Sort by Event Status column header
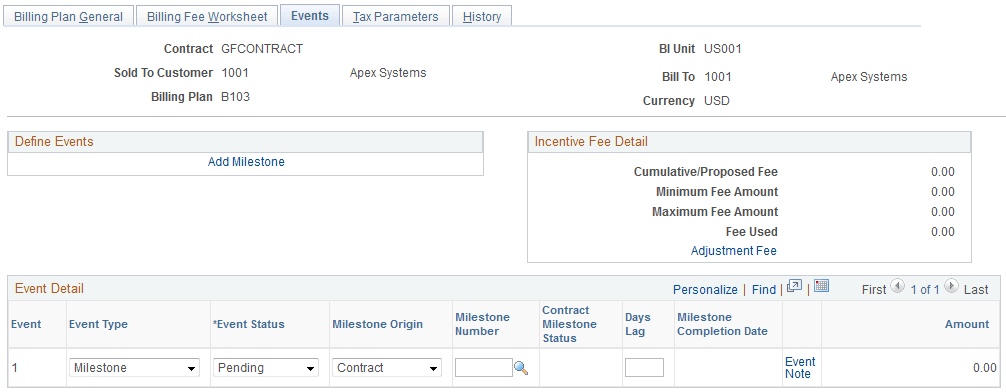The height and width of the screenshot is (392, 1006). point(248,324)
